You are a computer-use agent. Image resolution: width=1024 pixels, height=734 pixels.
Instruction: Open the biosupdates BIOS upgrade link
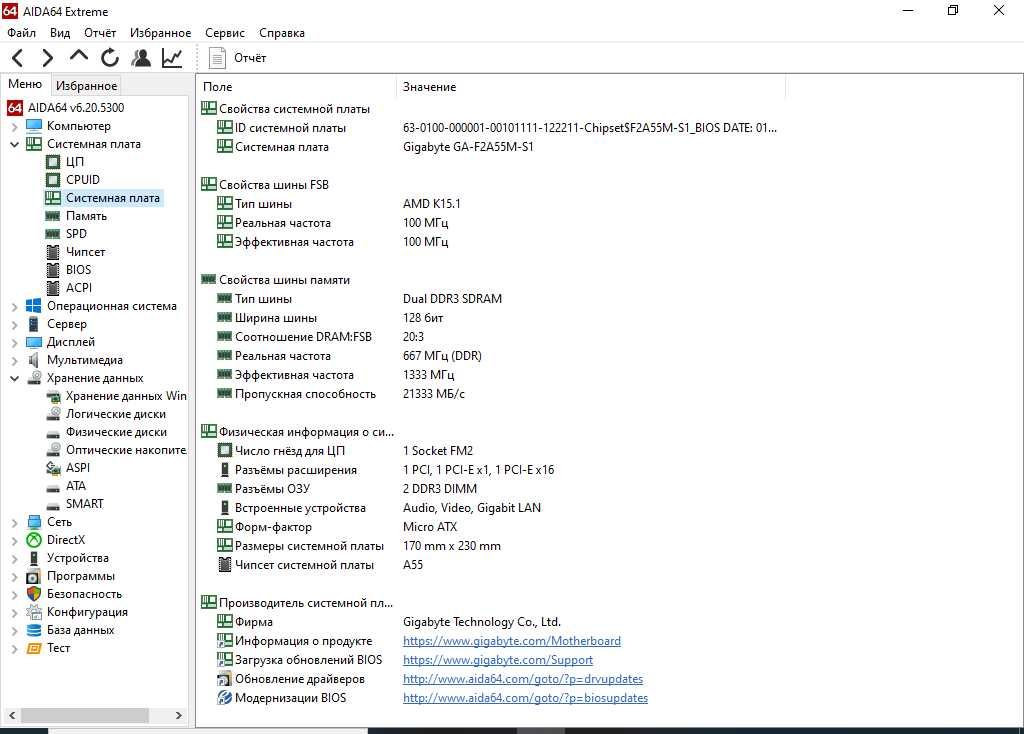[x=525, y=698]
